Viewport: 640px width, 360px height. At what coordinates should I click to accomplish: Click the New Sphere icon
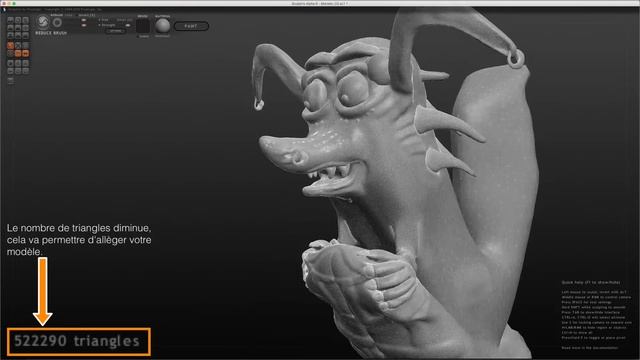coord(11,63)
